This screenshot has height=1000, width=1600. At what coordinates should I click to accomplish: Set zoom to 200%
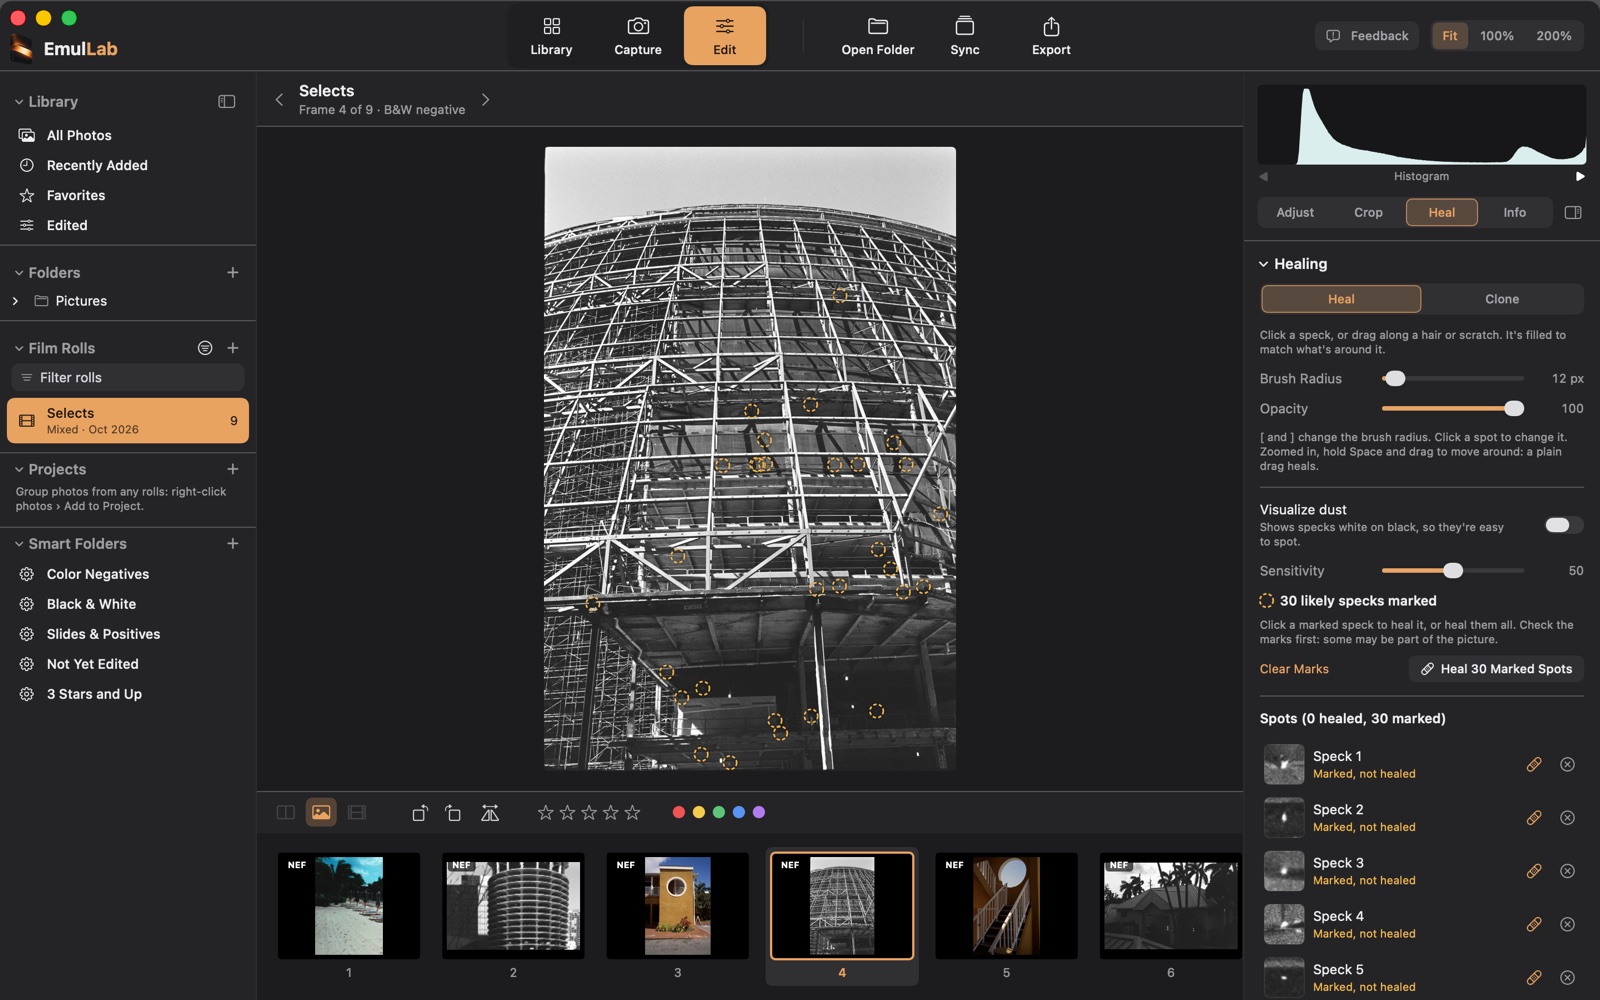1554,36
